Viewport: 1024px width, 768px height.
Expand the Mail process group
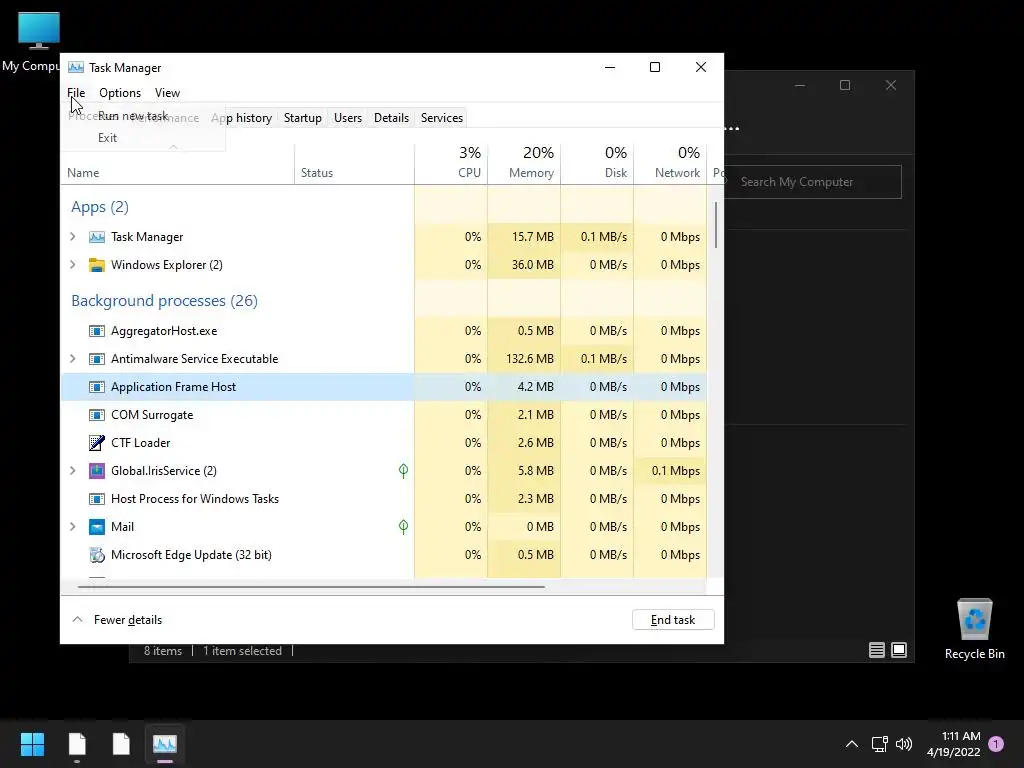click(72, 527)
